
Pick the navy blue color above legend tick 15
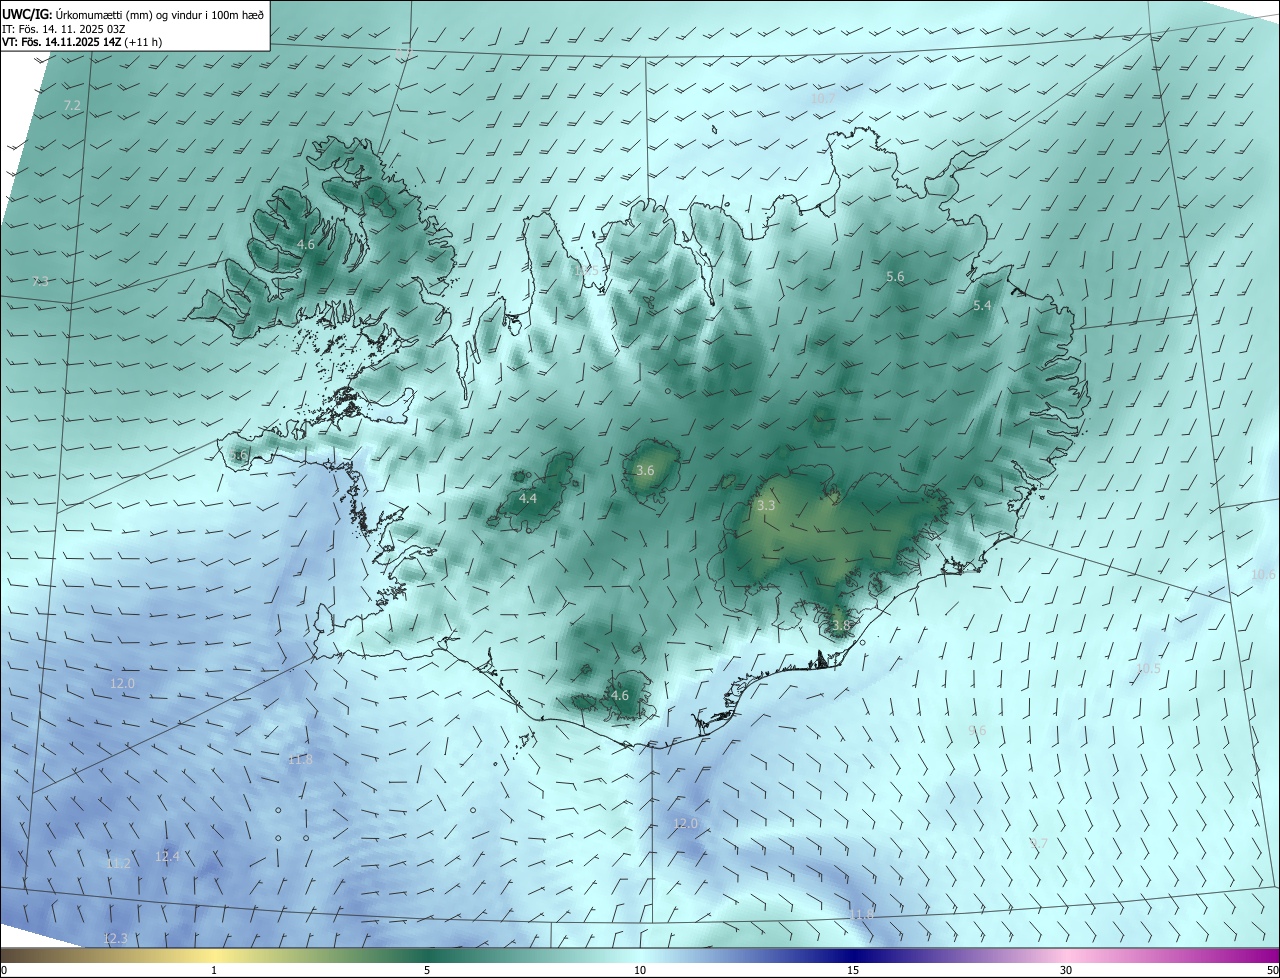(853, 955)
